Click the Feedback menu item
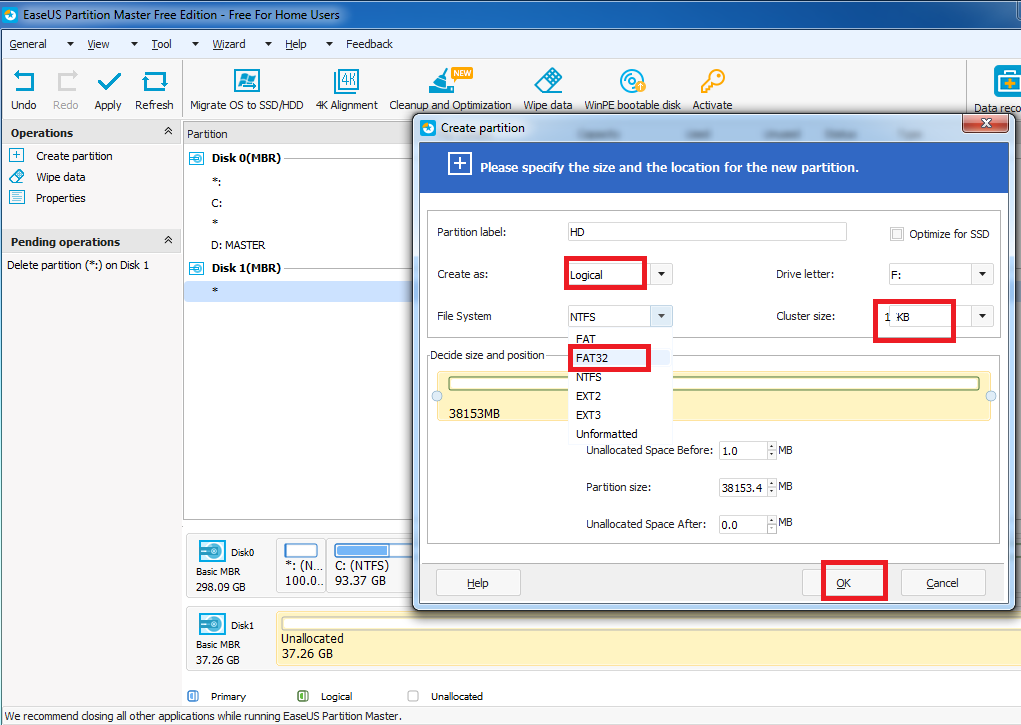Image resolution: width=1021 pixels, height=725 pixels. click(369, 44)
